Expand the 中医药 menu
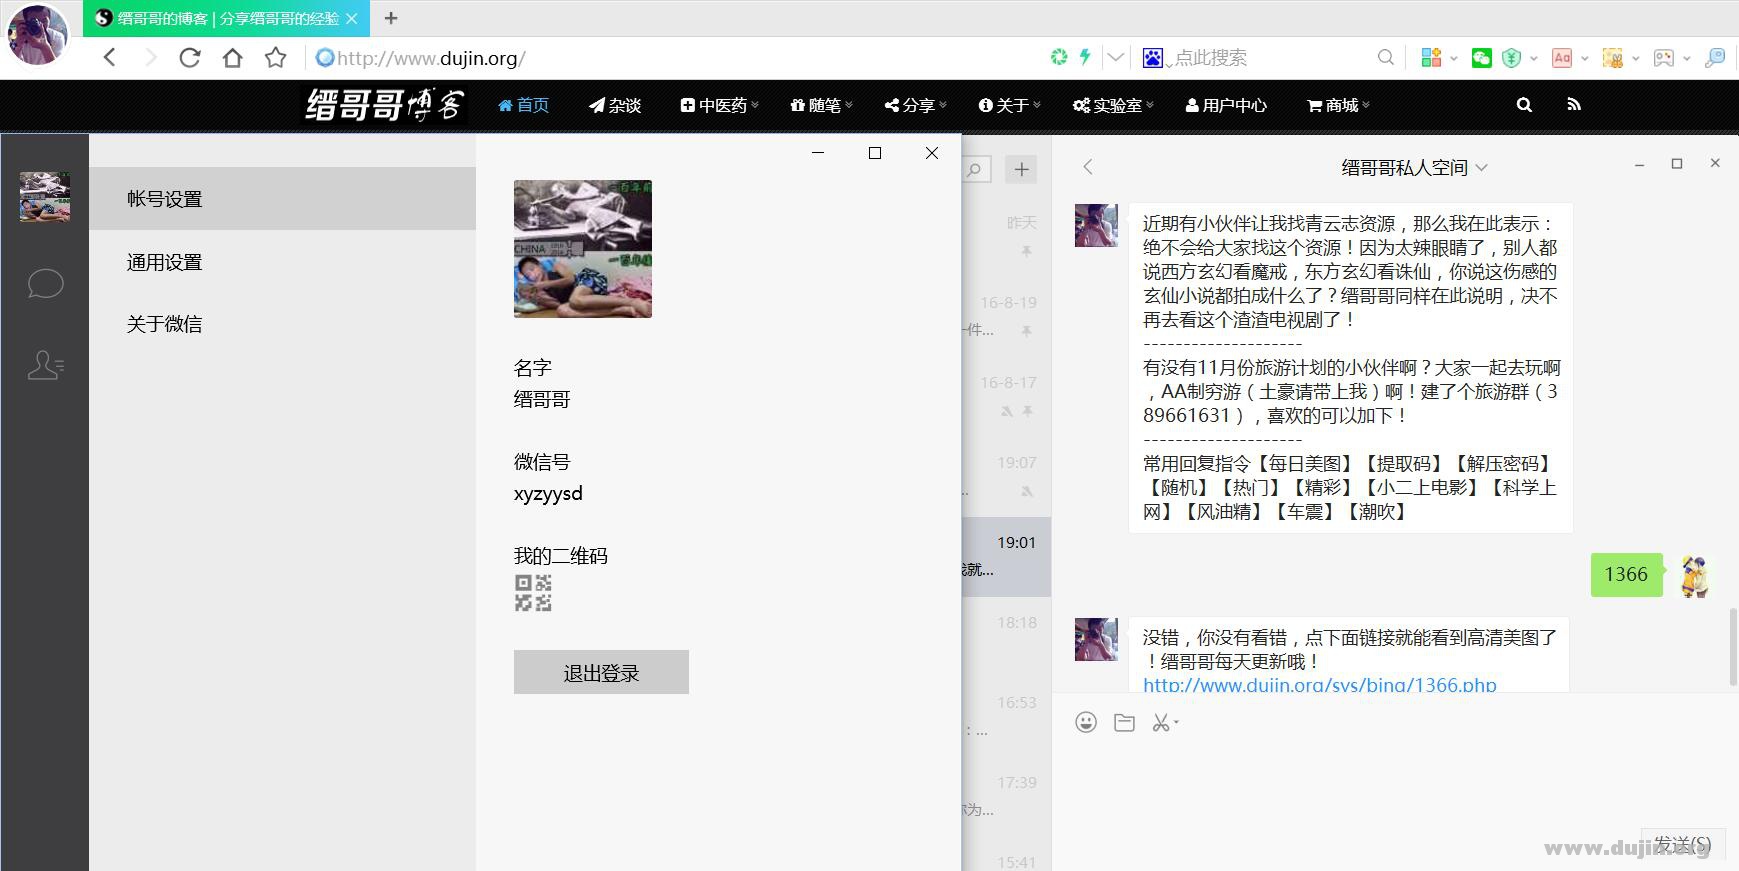The height and width of the screenshot is (871, 1739). 719,105
